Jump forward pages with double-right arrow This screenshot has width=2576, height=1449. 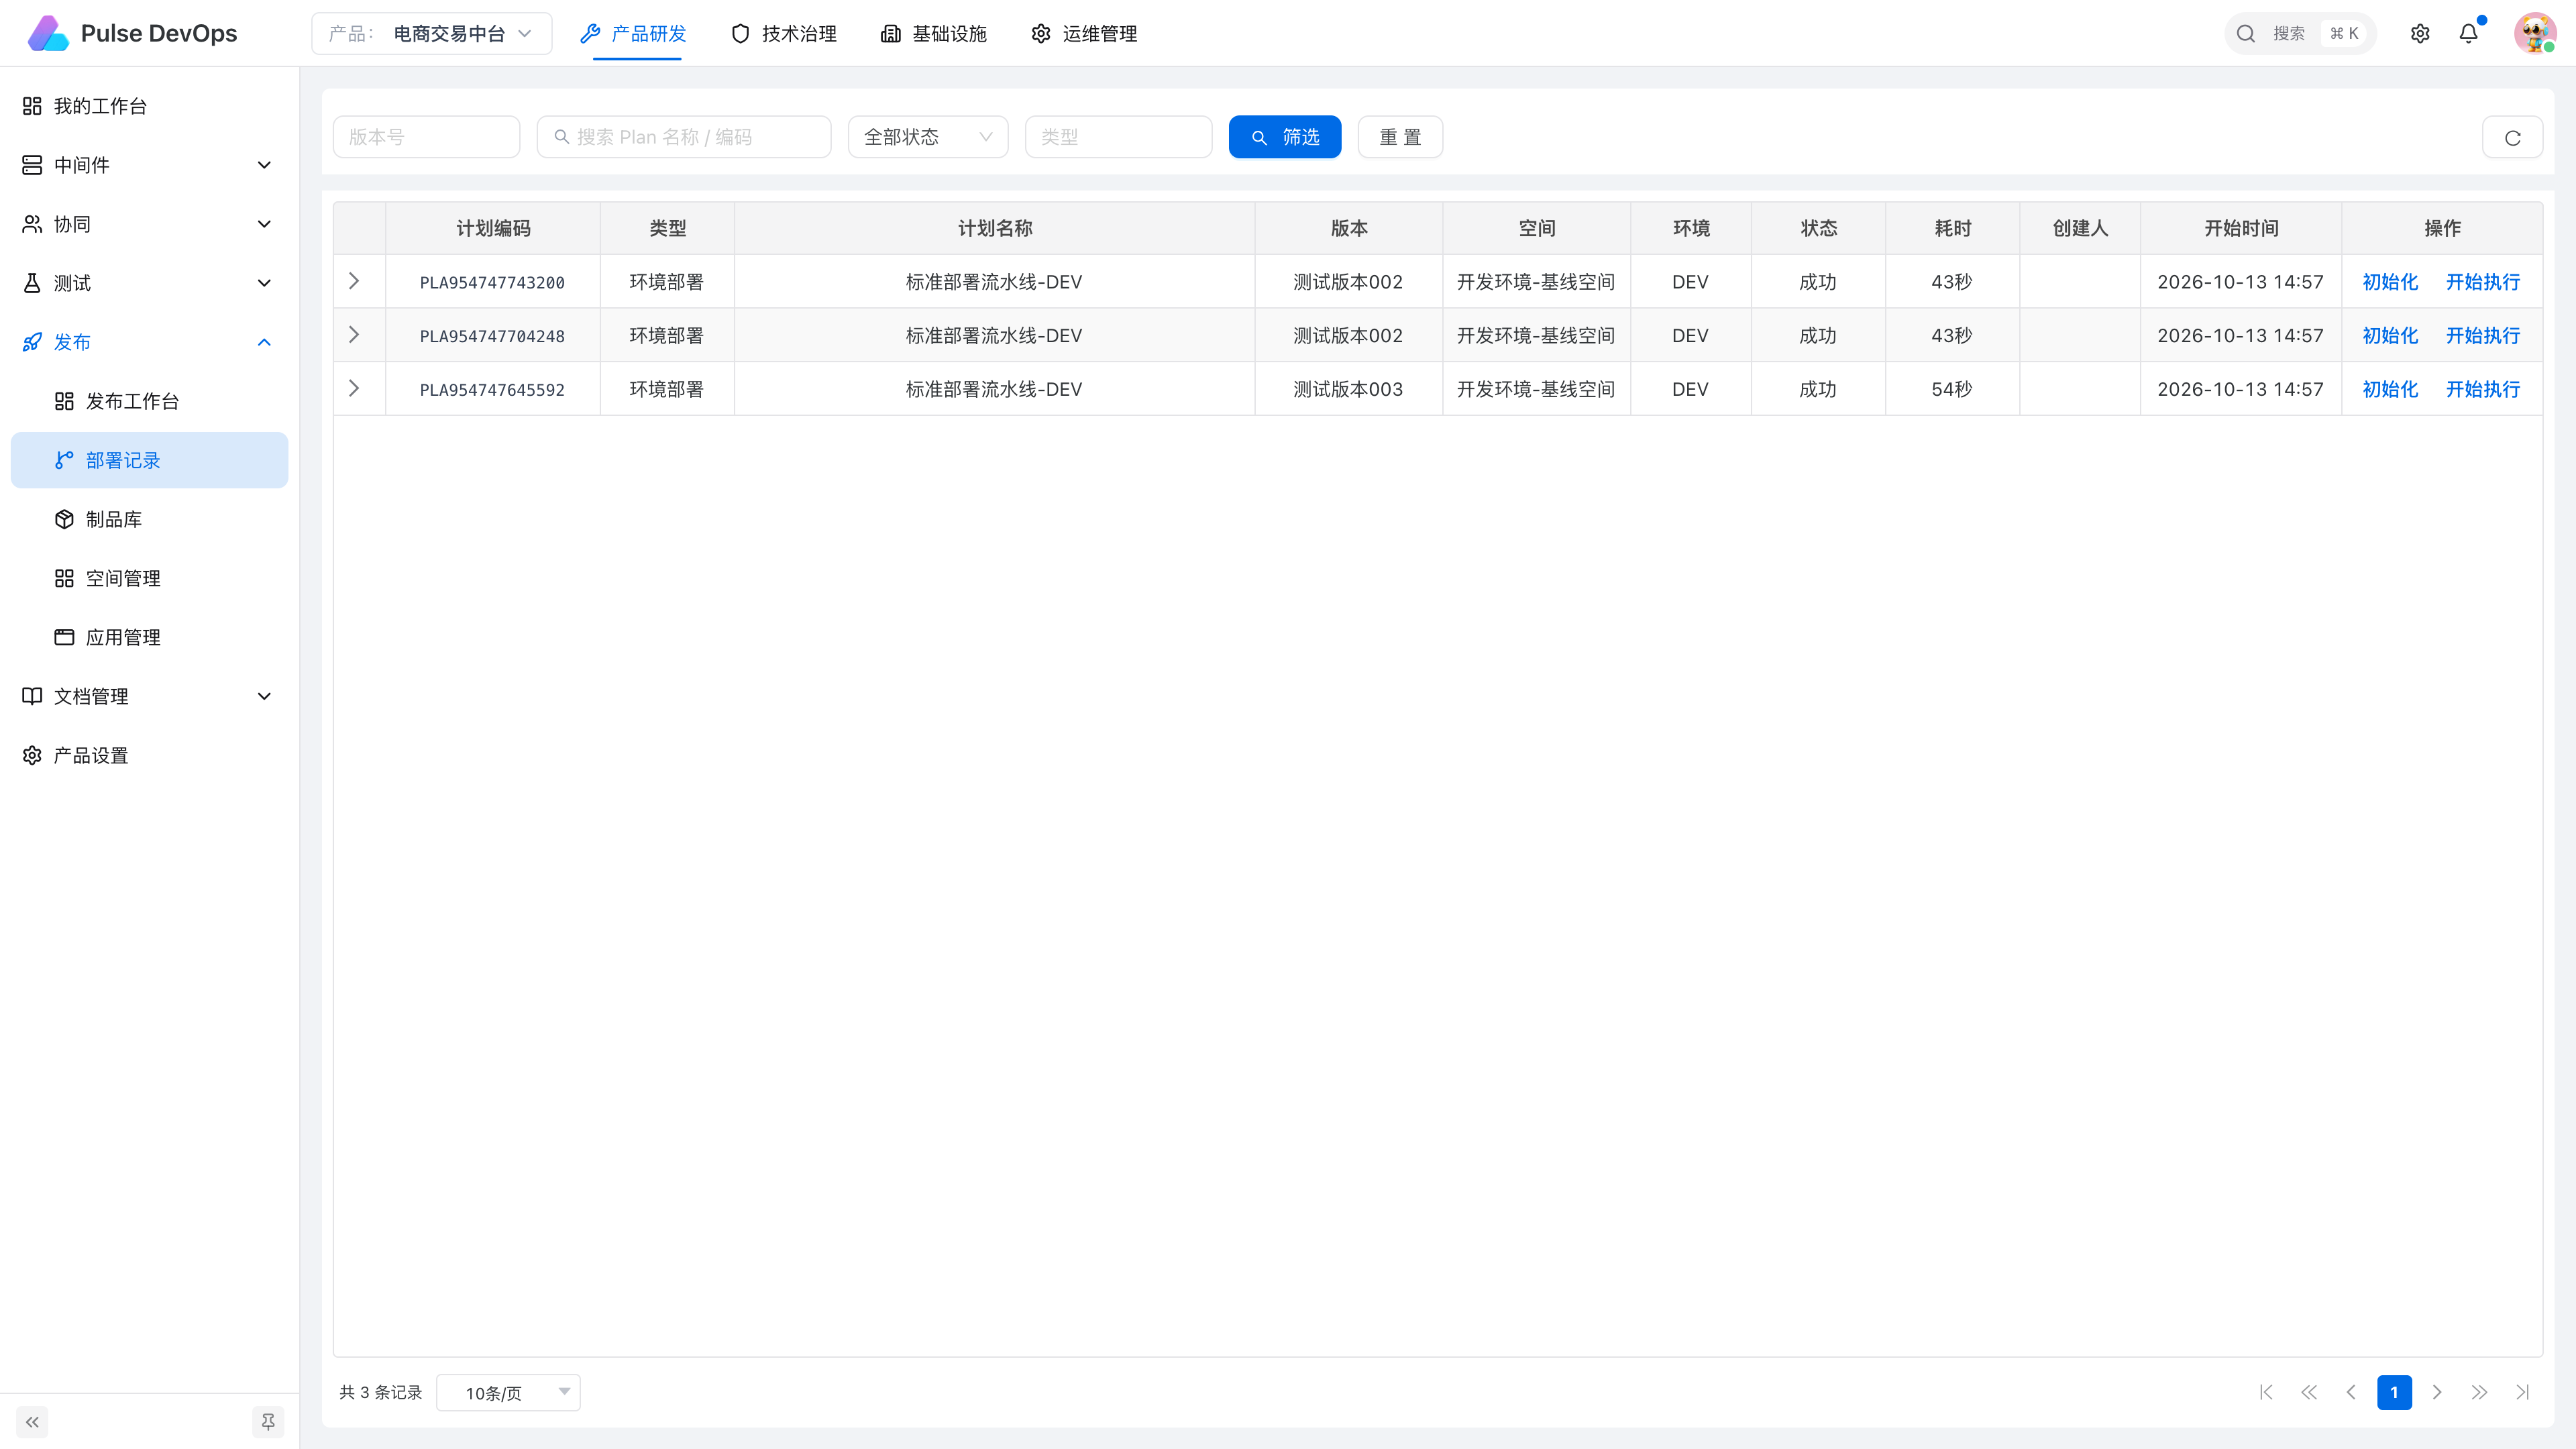point(2480,1392)
